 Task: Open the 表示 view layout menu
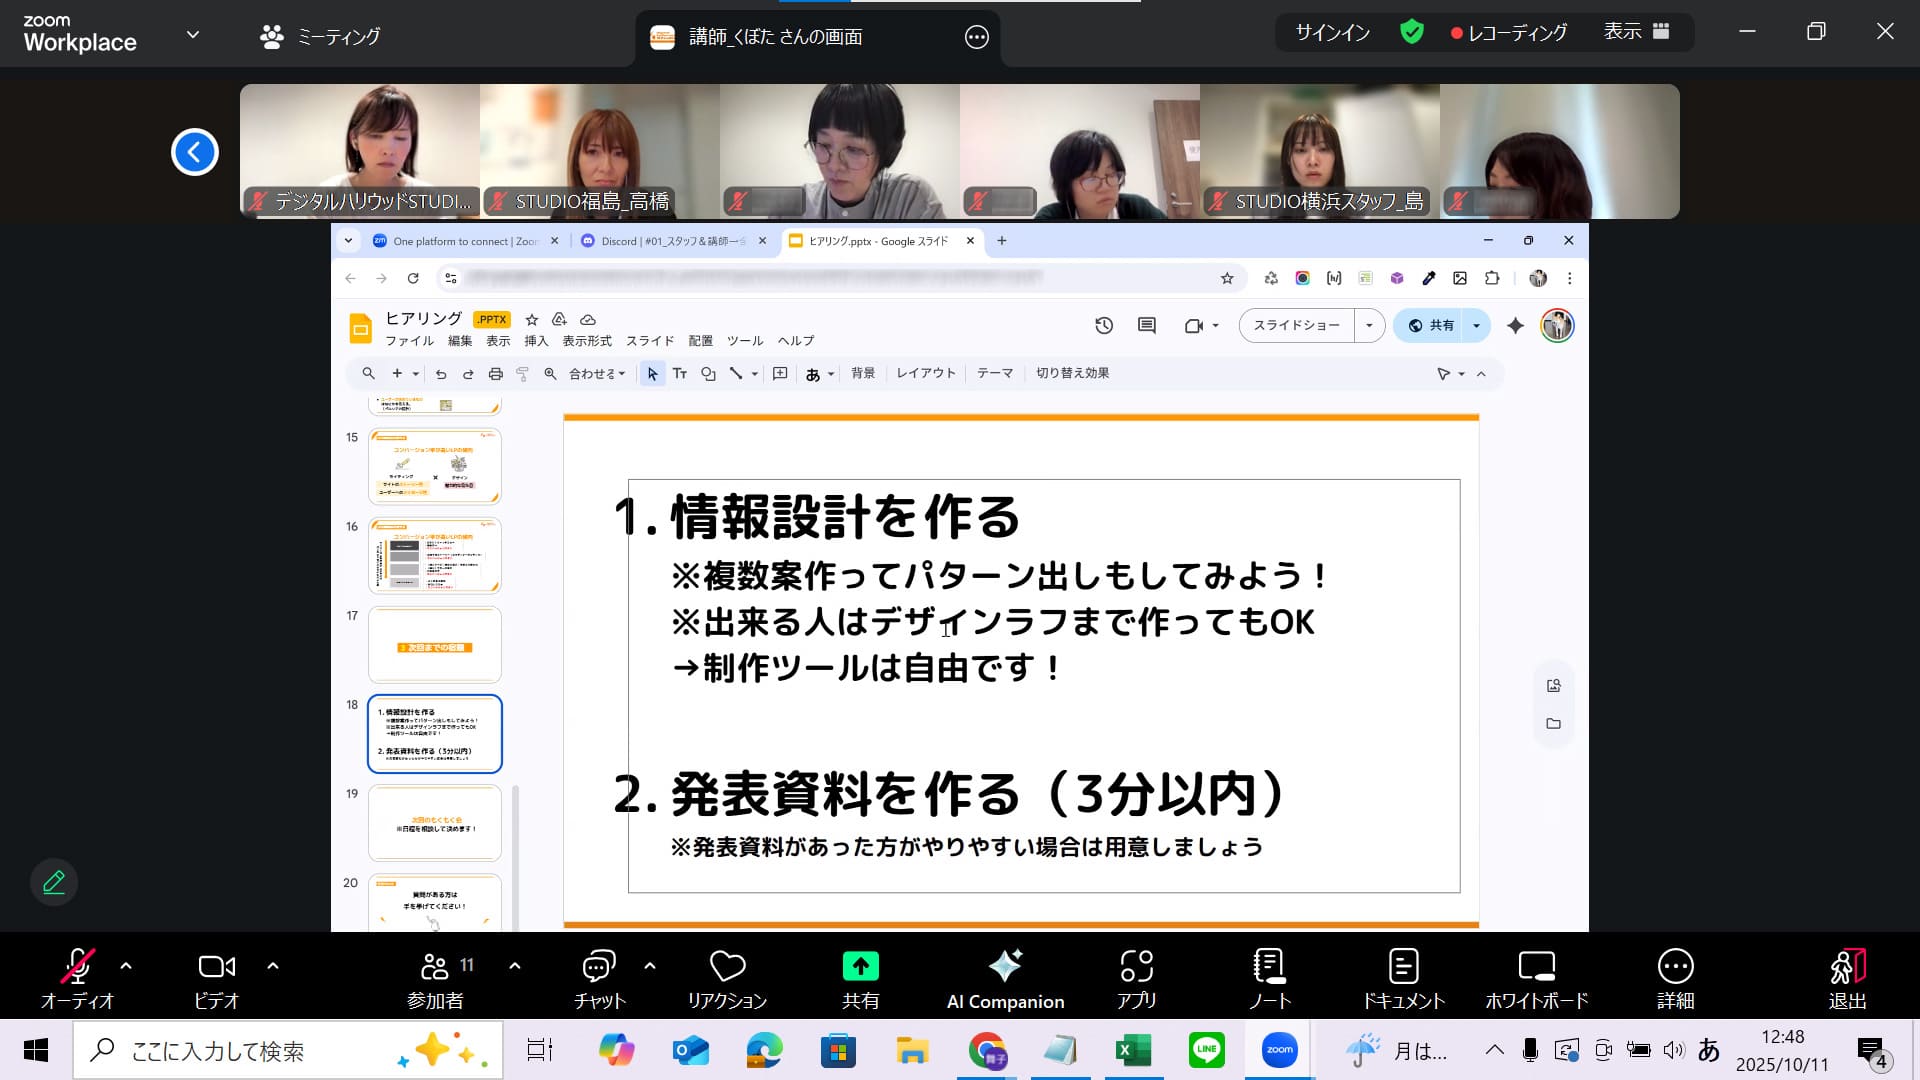point(1636,32)
